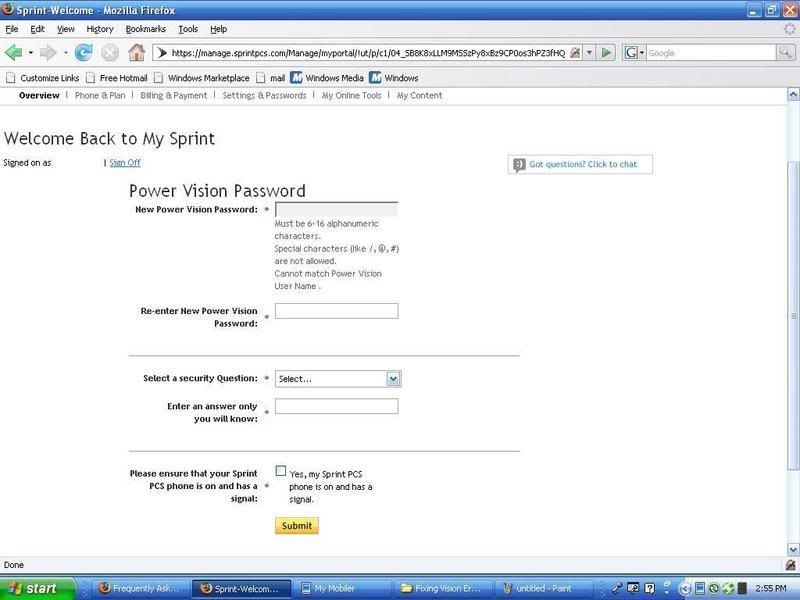Click the grey Forward arrow button
Image resolution: width=800 pixels, height=600 pixels.
[48, 52]
